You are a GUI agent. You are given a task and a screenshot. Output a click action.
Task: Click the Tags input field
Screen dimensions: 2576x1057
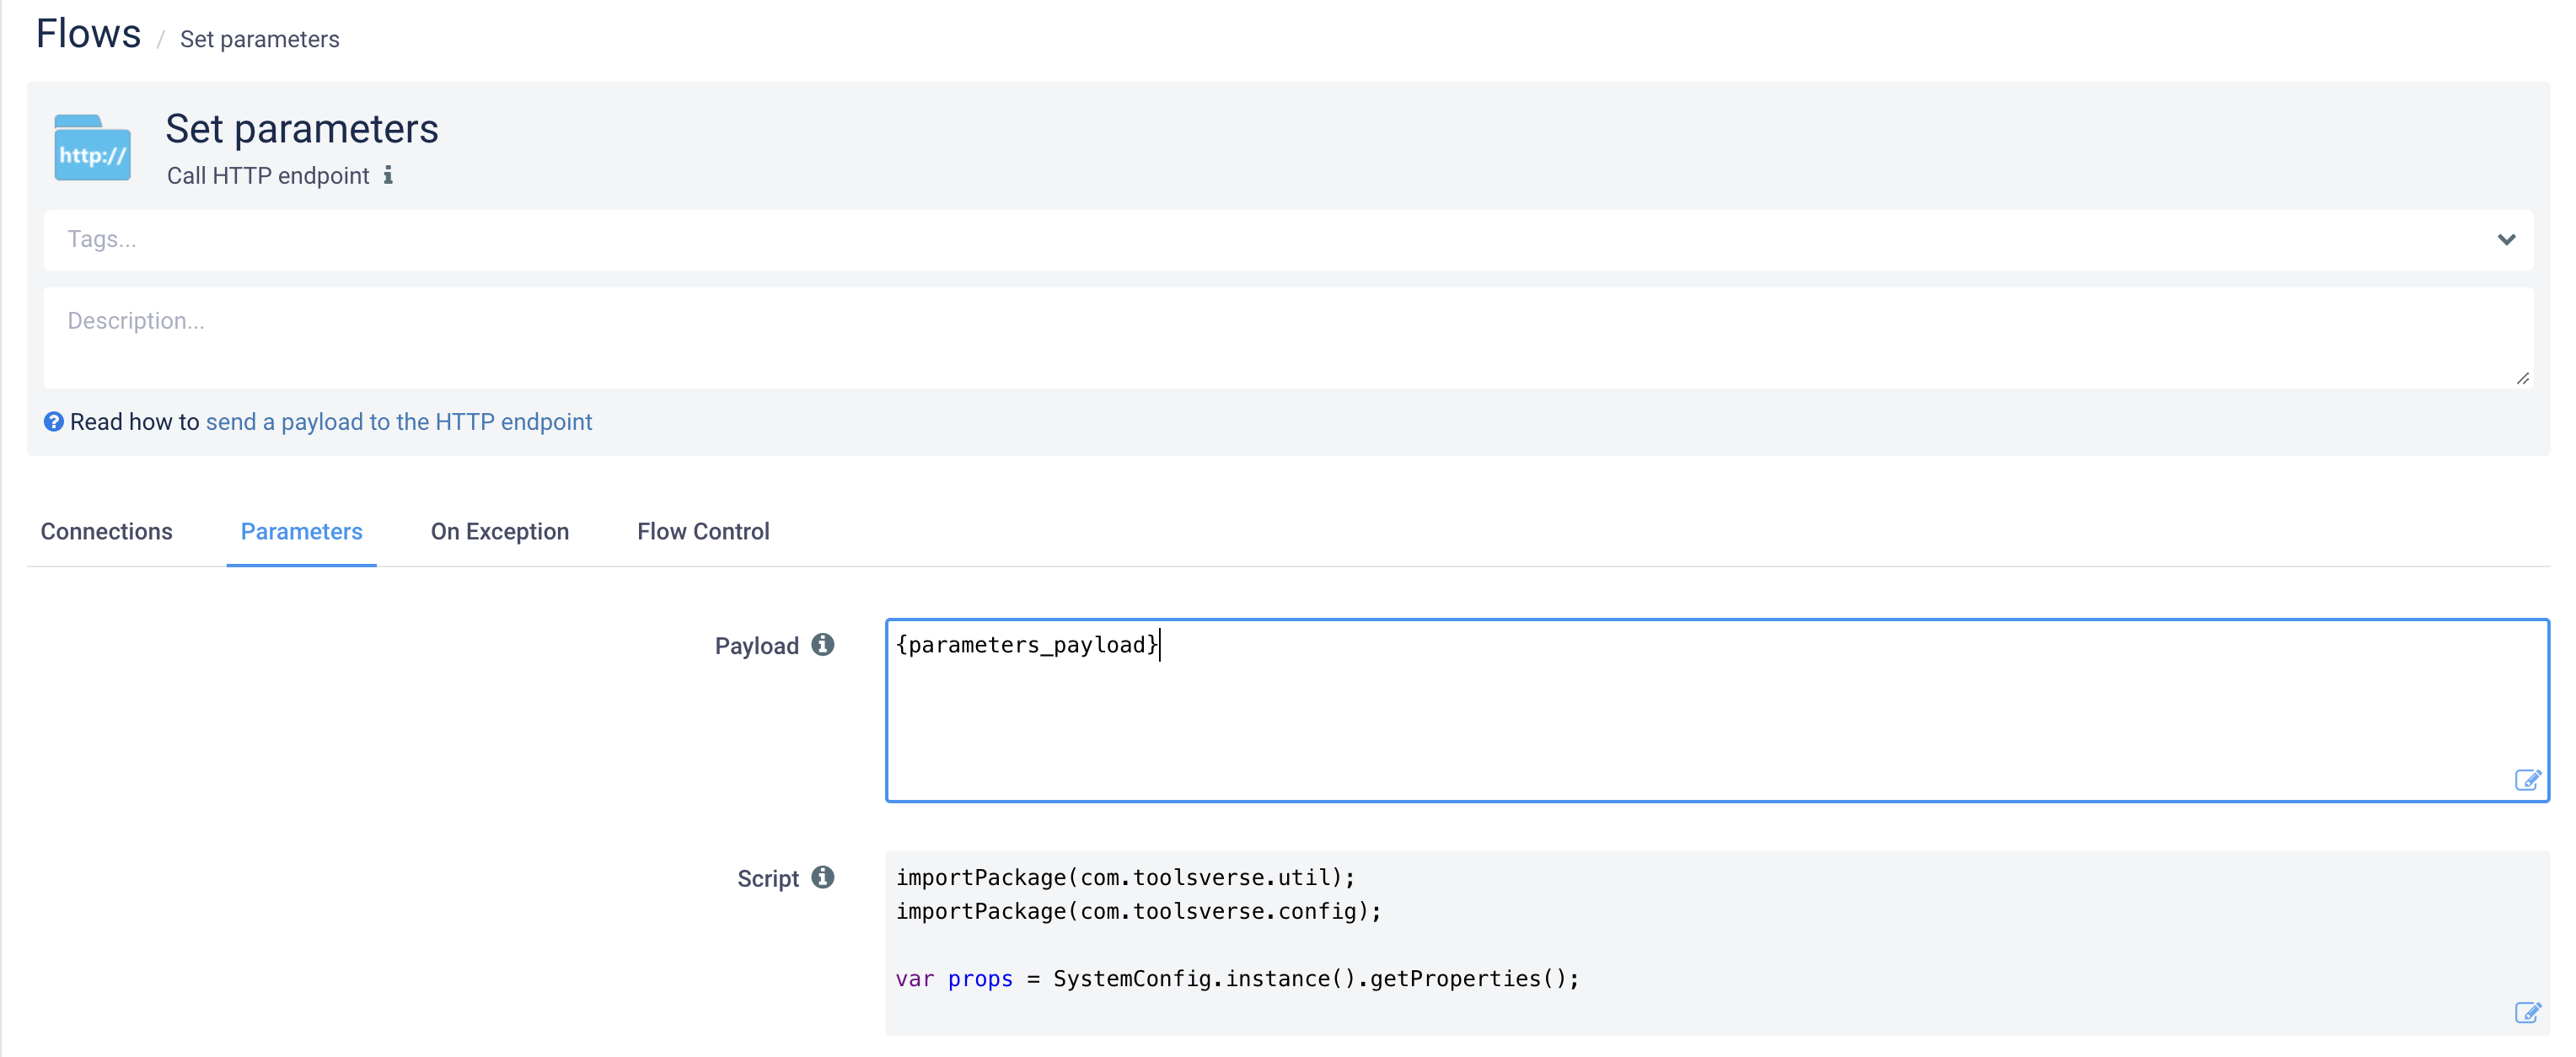(x=1200, y=240)
